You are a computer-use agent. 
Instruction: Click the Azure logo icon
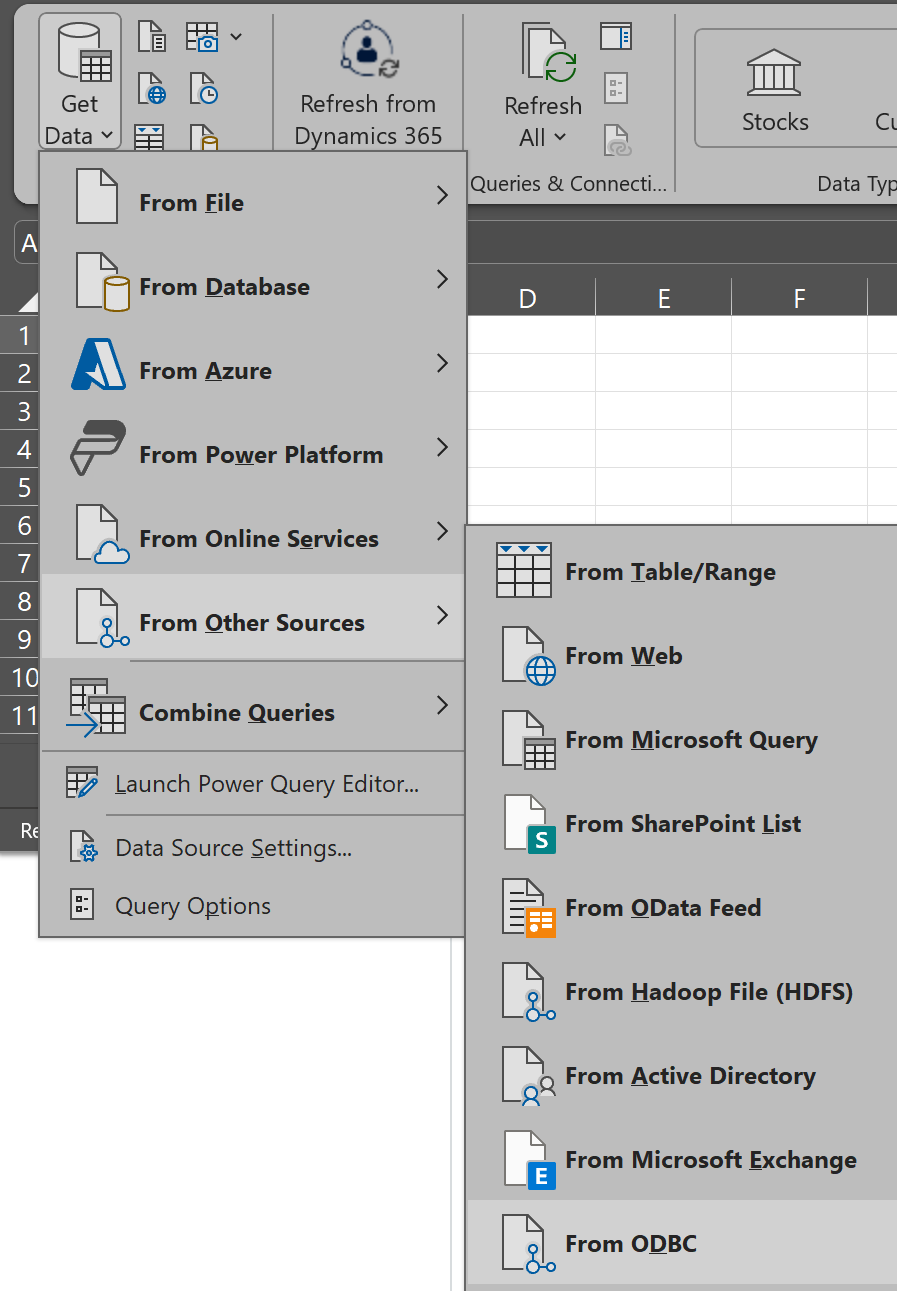[x=99, y=364]
